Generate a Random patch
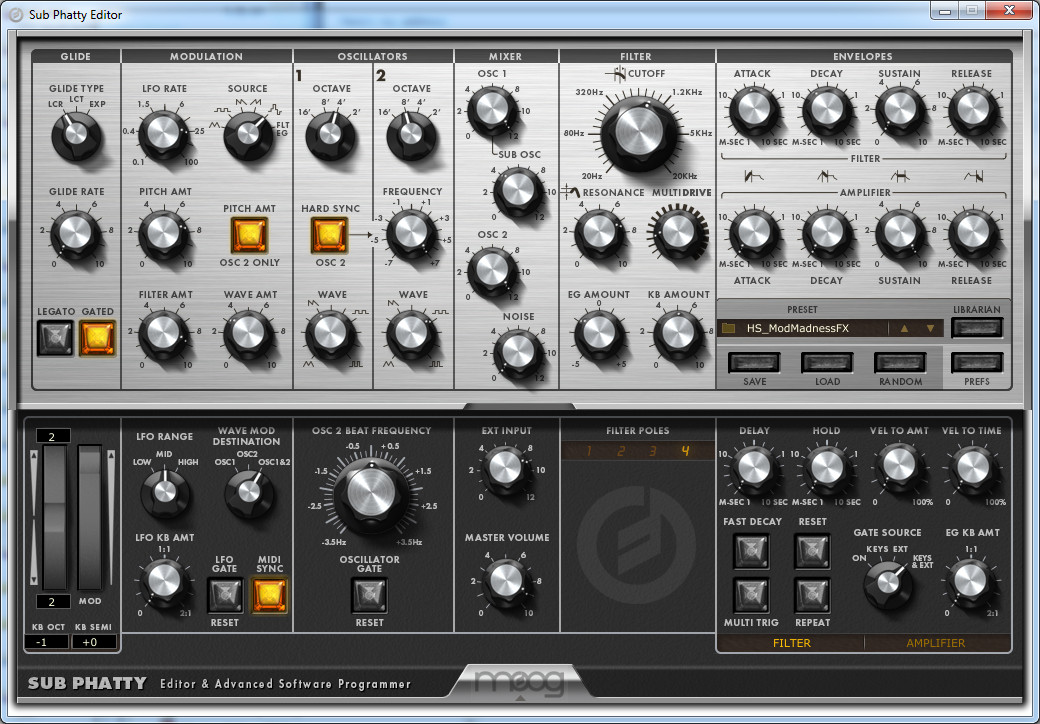 (900, 362)
